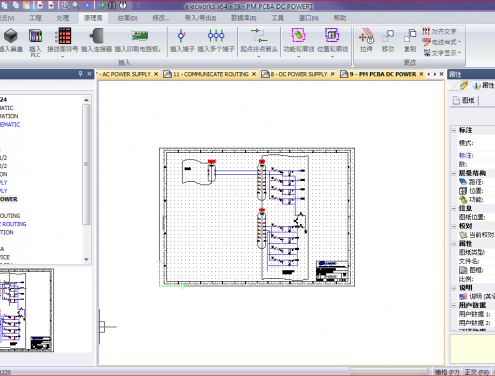Click the zoom magnifier icon in quick toolbar
This screenshot has height=376, width=495.
(76, 5)
